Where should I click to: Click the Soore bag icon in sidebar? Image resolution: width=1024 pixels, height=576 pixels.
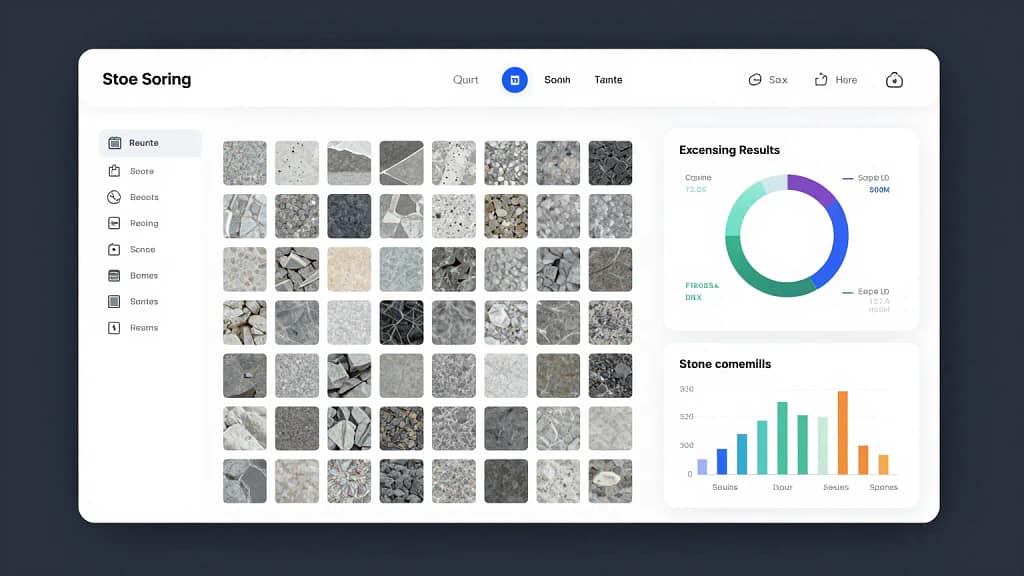point(114,171)
